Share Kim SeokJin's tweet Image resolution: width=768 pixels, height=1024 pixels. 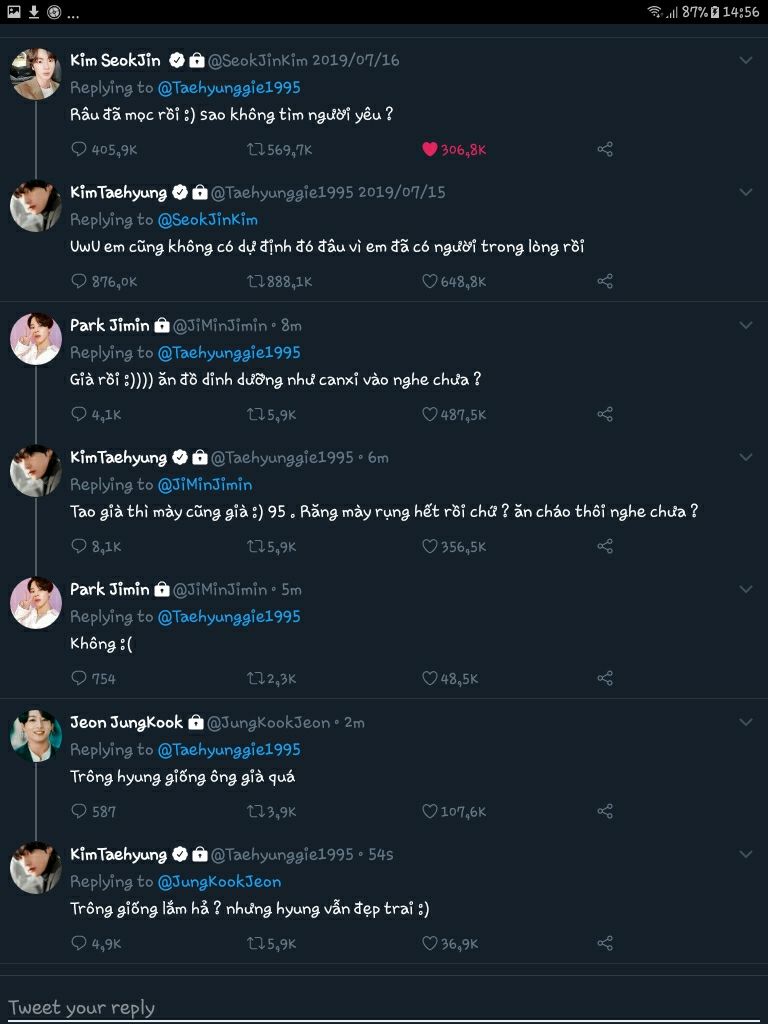605,149
